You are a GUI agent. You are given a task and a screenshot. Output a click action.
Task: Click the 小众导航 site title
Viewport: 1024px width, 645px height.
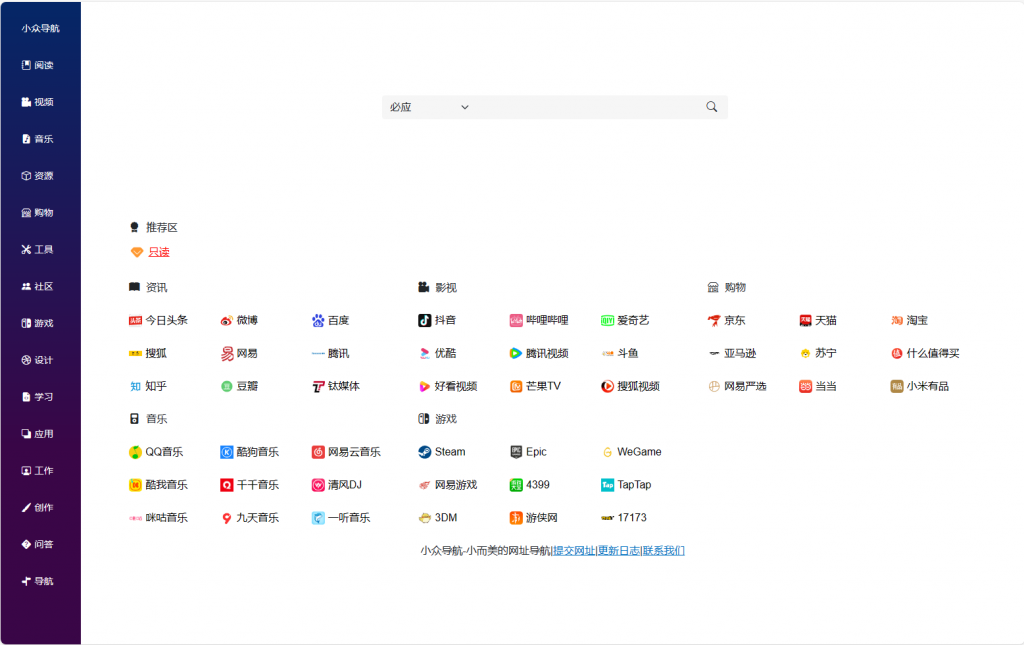(40, 28)
